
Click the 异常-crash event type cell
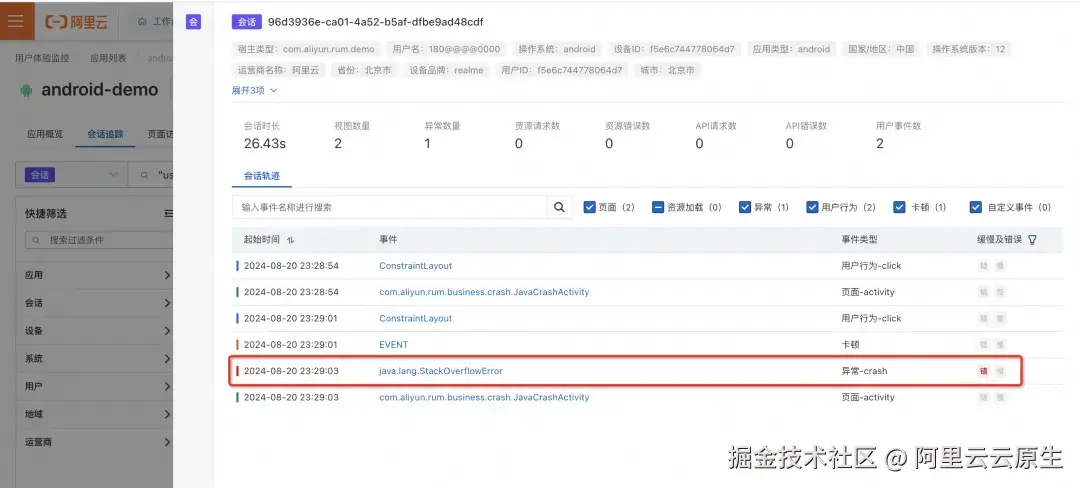(864, 371)
